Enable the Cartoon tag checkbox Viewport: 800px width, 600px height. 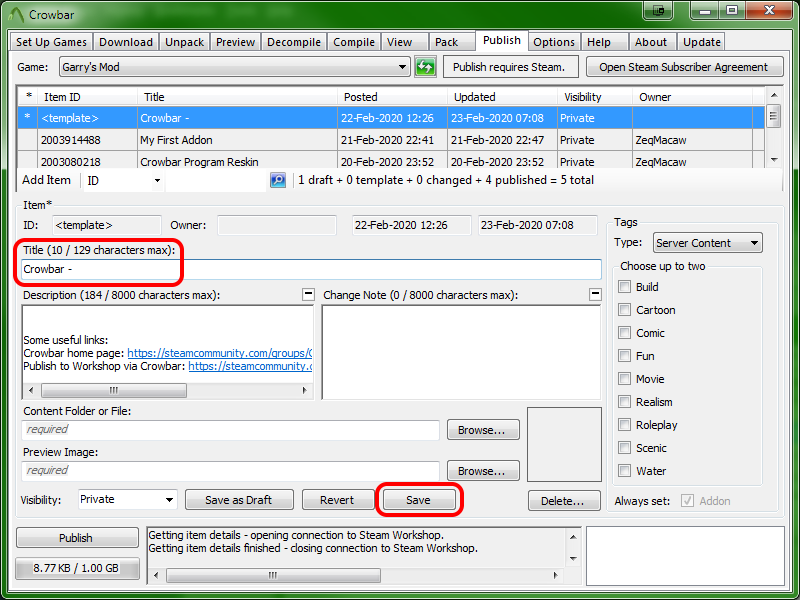[624, 310]
